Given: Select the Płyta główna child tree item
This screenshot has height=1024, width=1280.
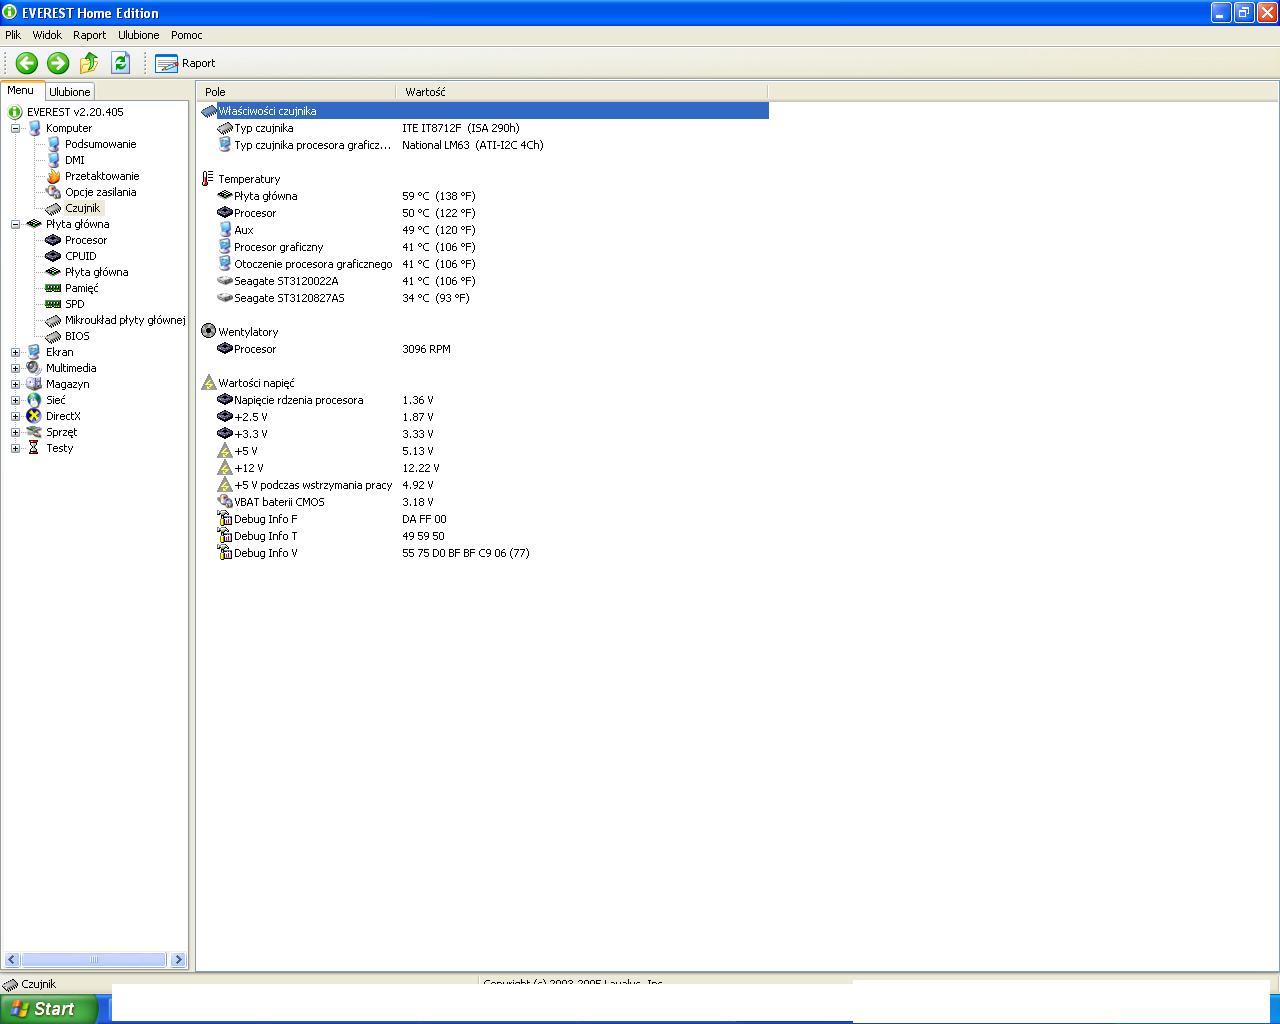Looking at the screenshot, I should coord(96,272).
